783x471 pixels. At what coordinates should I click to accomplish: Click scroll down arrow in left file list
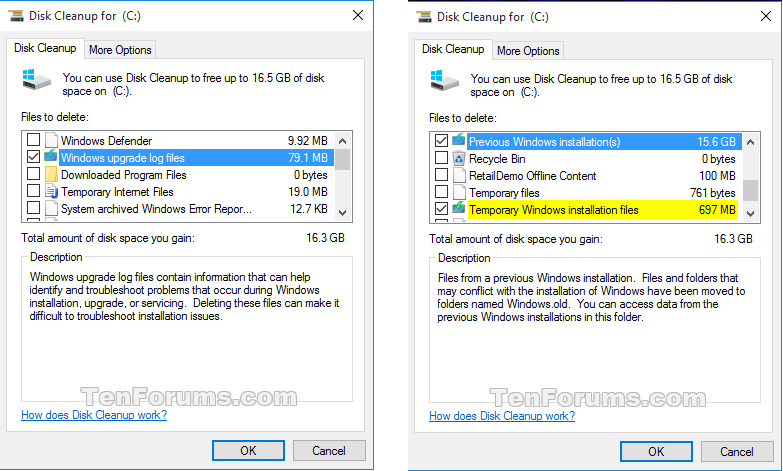[343, 212]
